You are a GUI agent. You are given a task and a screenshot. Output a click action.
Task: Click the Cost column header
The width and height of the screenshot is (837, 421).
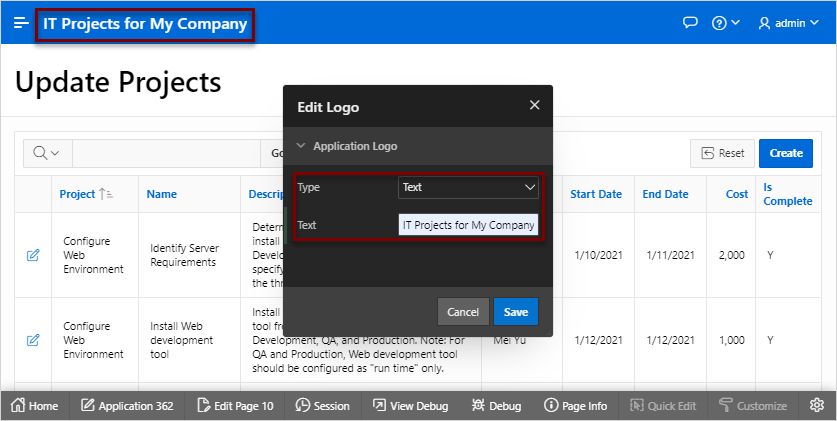[737, 194]
